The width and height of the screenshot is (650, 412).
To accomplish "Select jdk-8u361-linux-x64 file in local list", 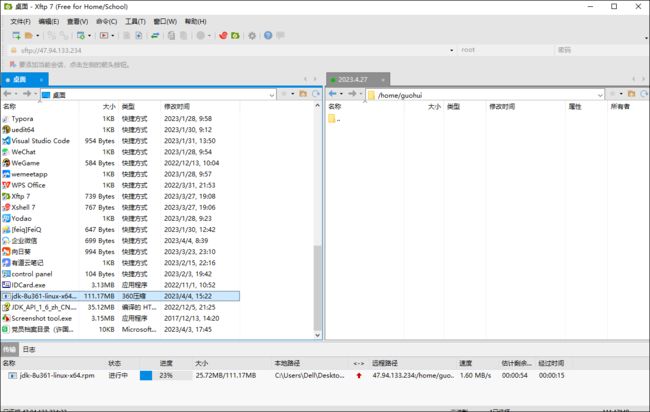I will (120, 296).
